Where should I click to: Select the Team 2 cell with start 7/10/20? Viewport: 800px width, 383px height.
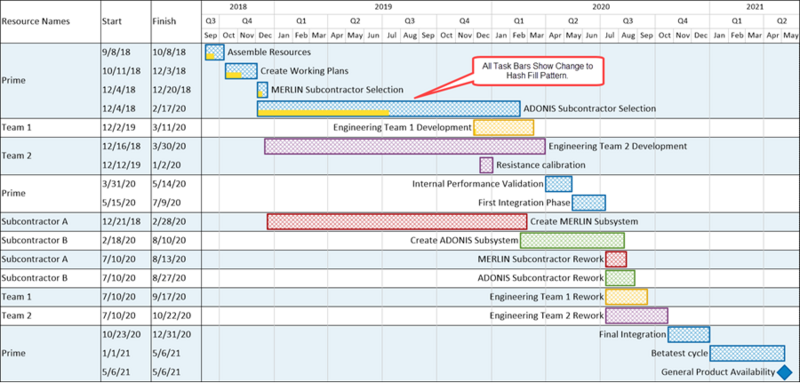click(16, 316)
